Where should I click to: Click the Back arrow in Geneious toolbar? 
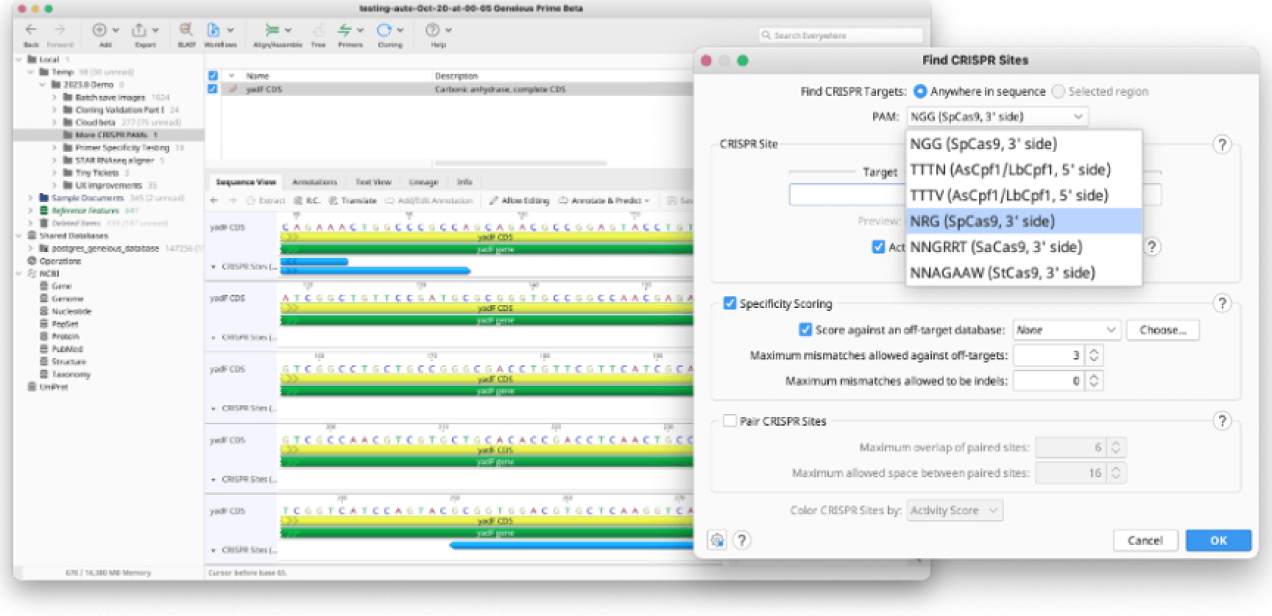(31, 30)
